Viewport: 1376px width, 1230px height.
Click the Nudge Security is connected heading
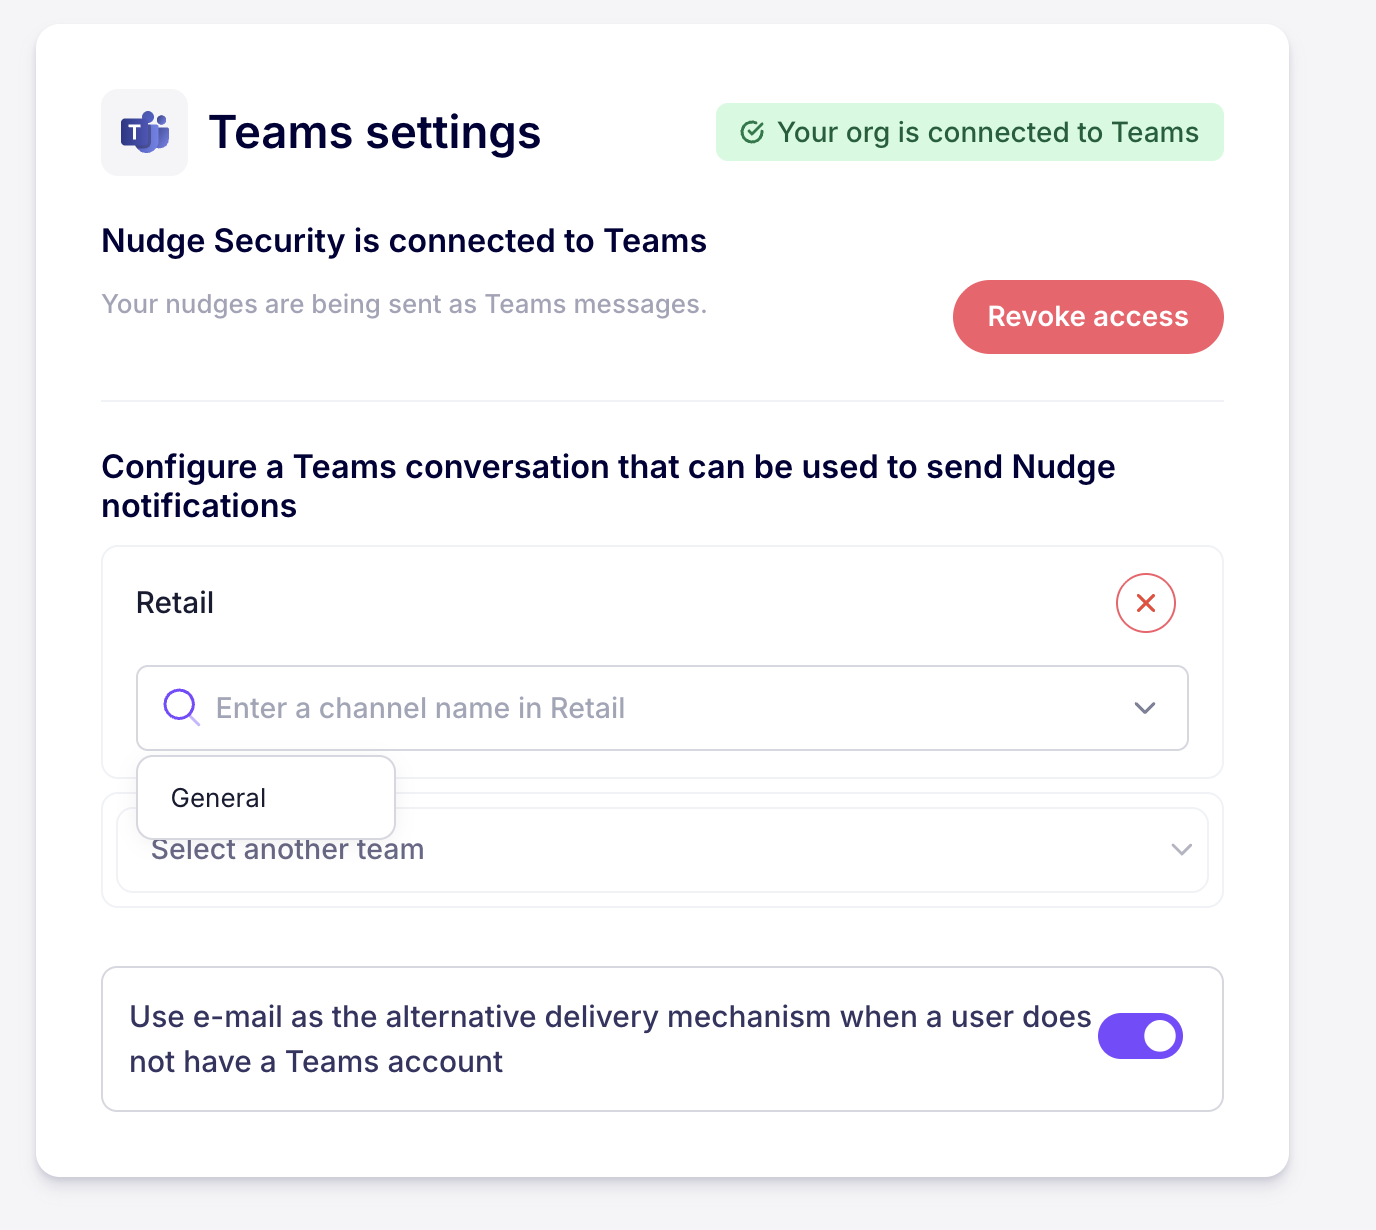[404, 241]
